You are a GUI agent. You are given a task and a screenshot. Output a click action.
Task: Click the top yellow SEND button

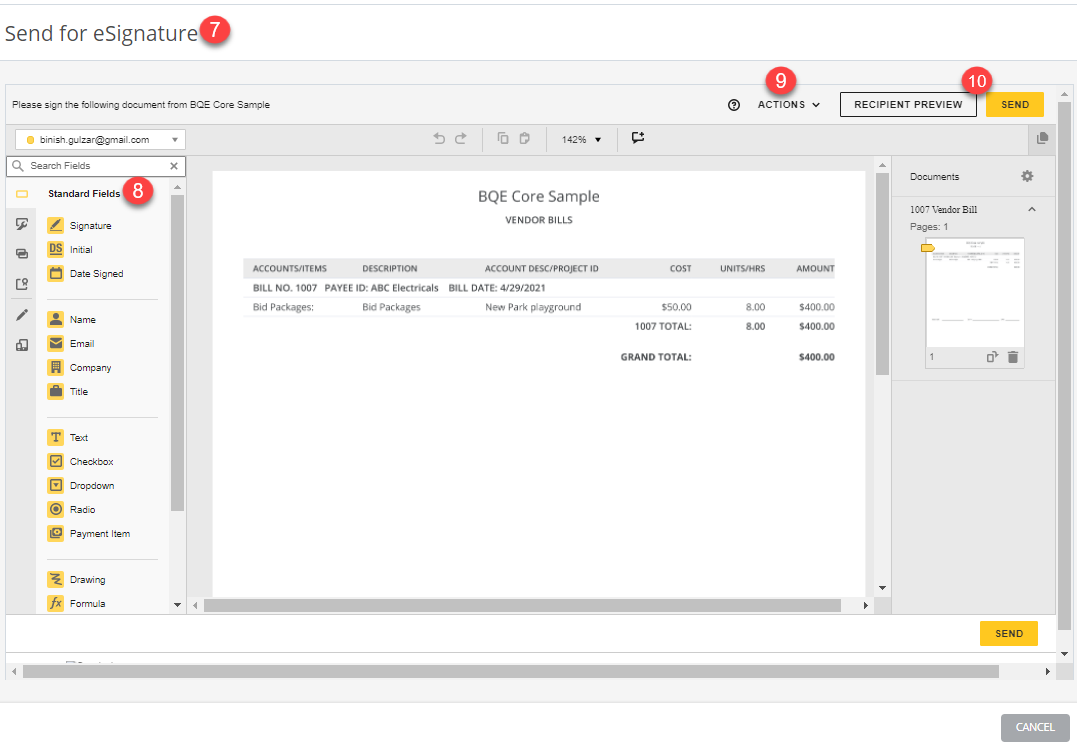1014,105
